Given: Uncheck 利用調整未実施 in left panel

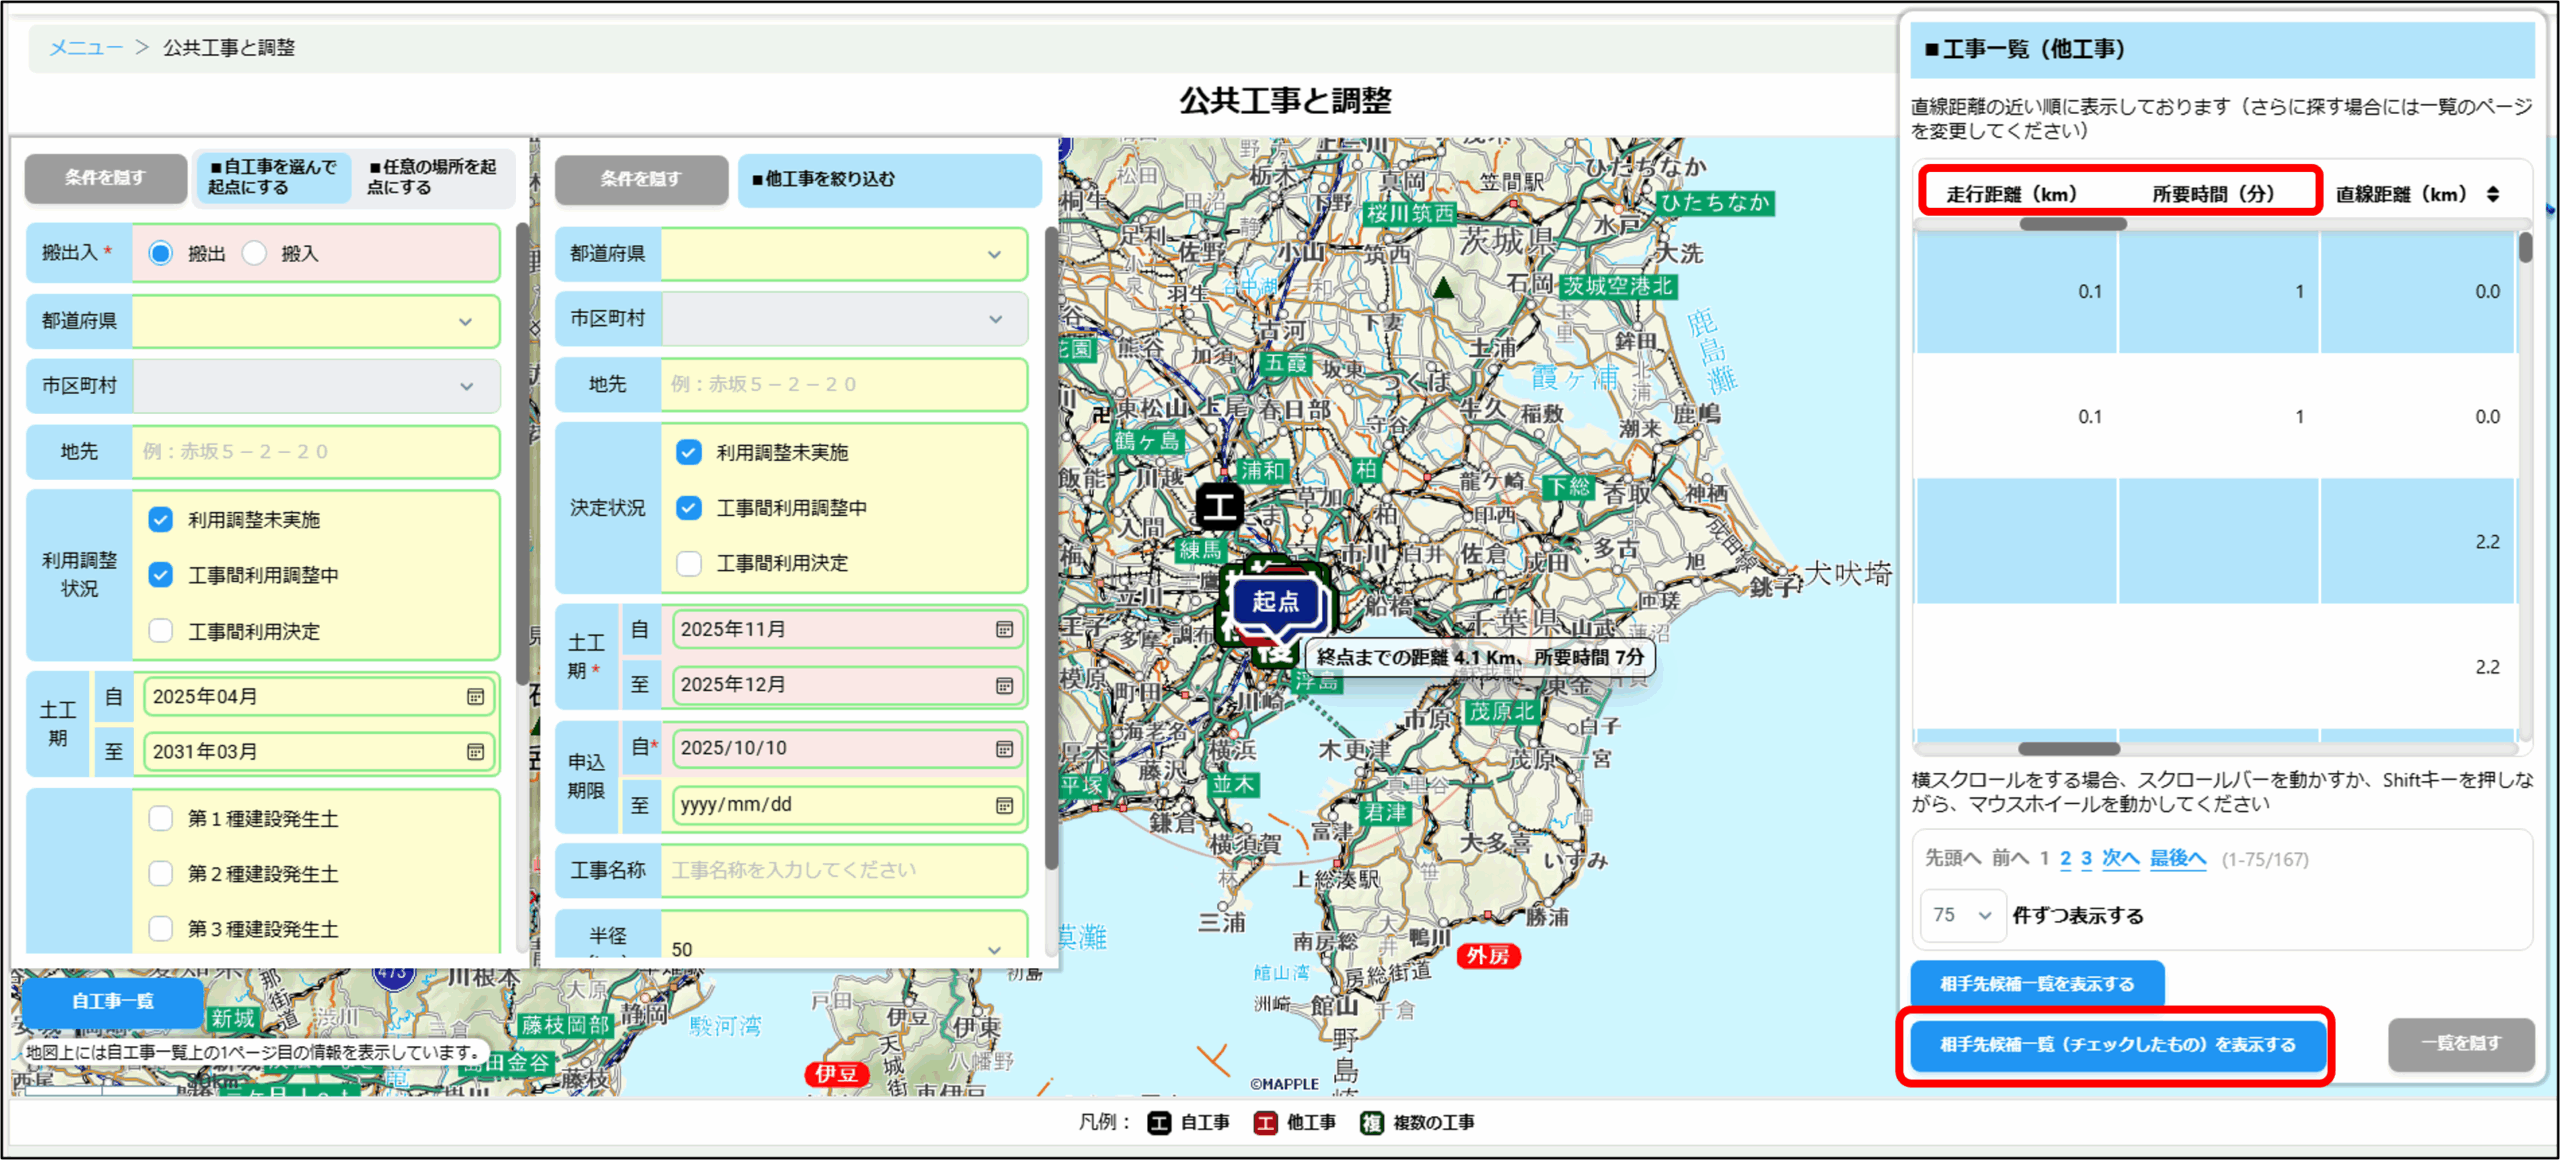Looking at the screenshot, I should coord(161,519).
